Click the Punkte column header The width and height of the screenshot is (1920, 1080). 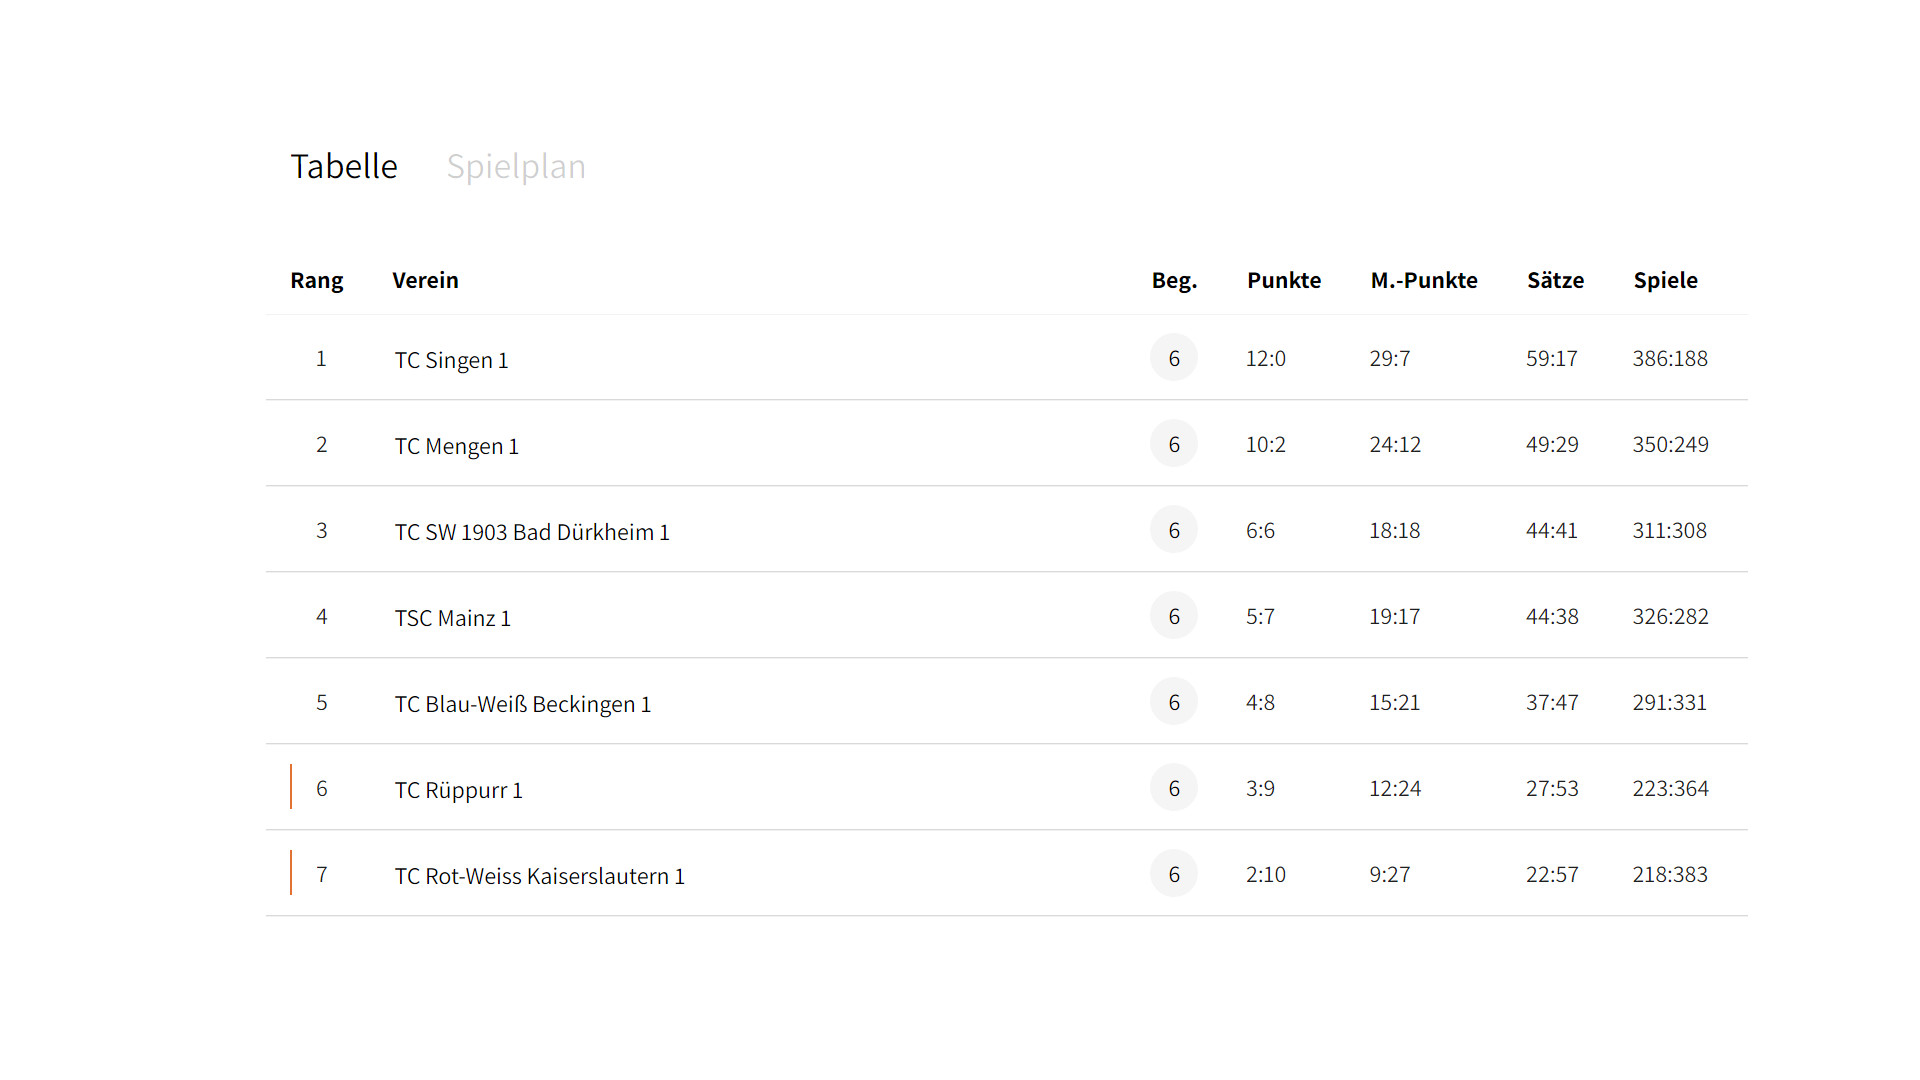[x=1284, y=280]
